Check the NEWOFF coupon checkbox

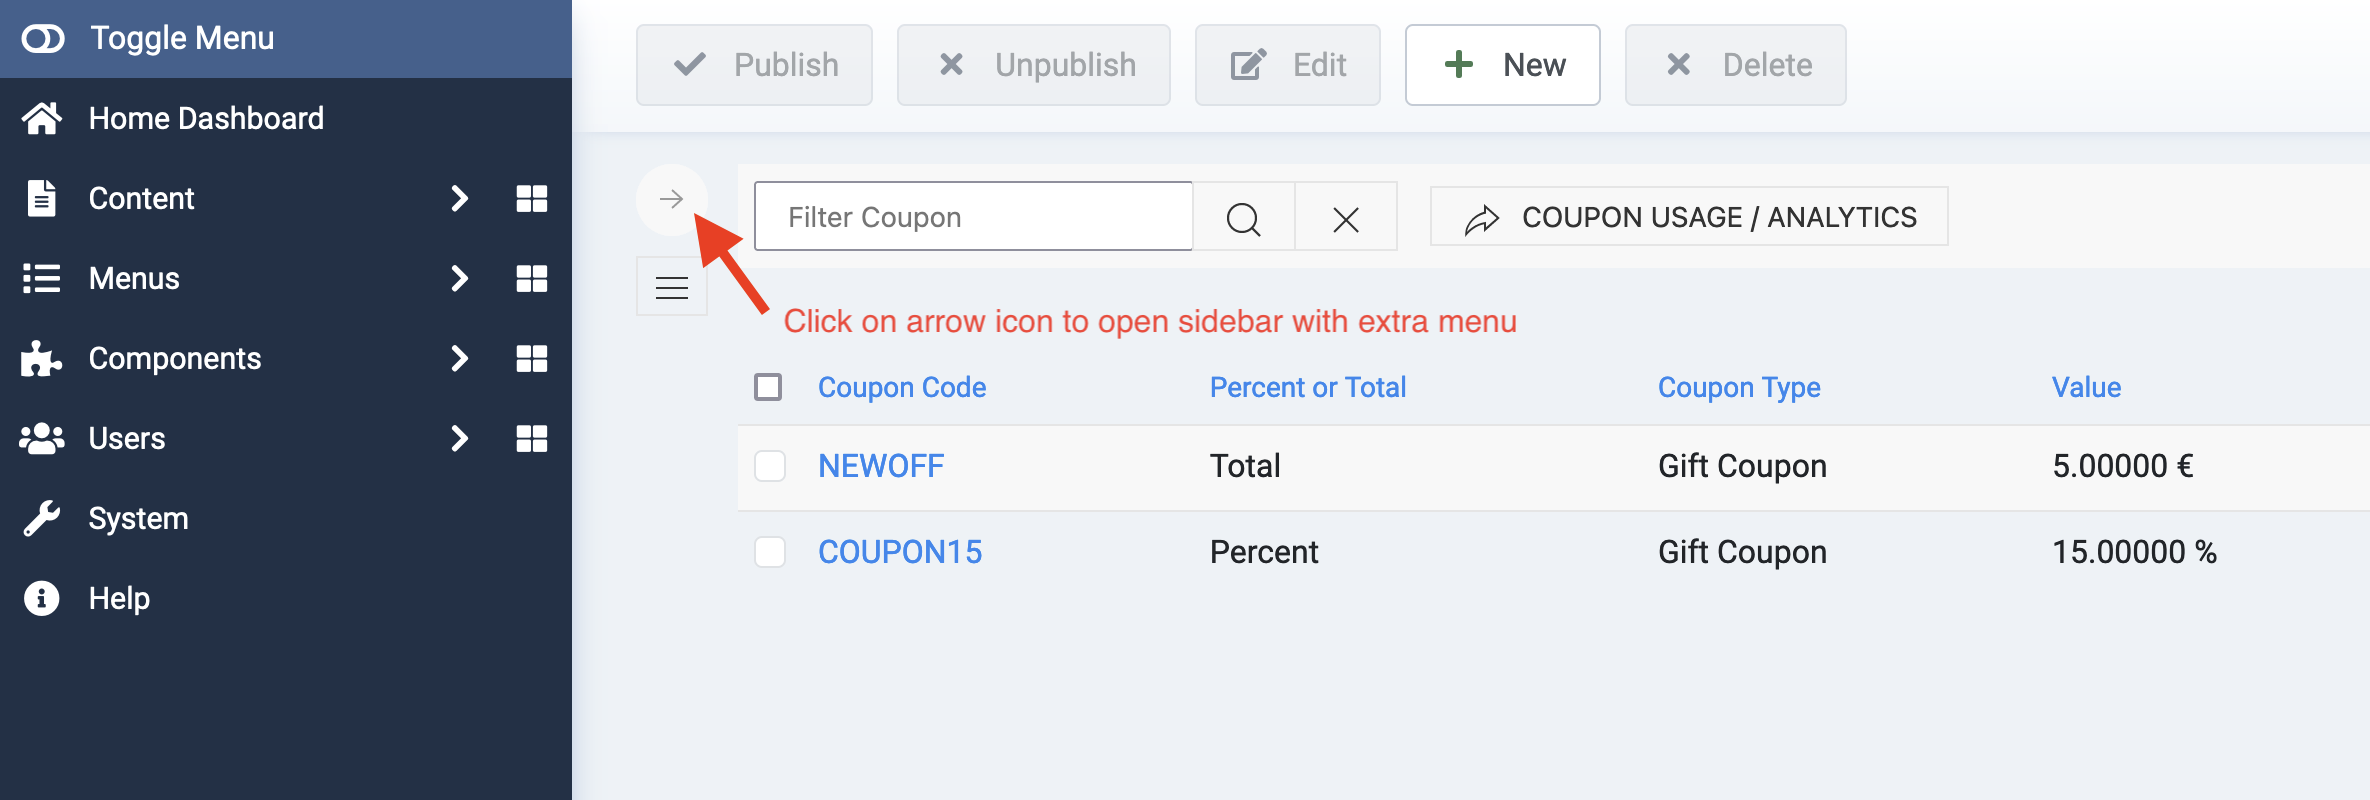pyautogui.click(x=770, y=466)
